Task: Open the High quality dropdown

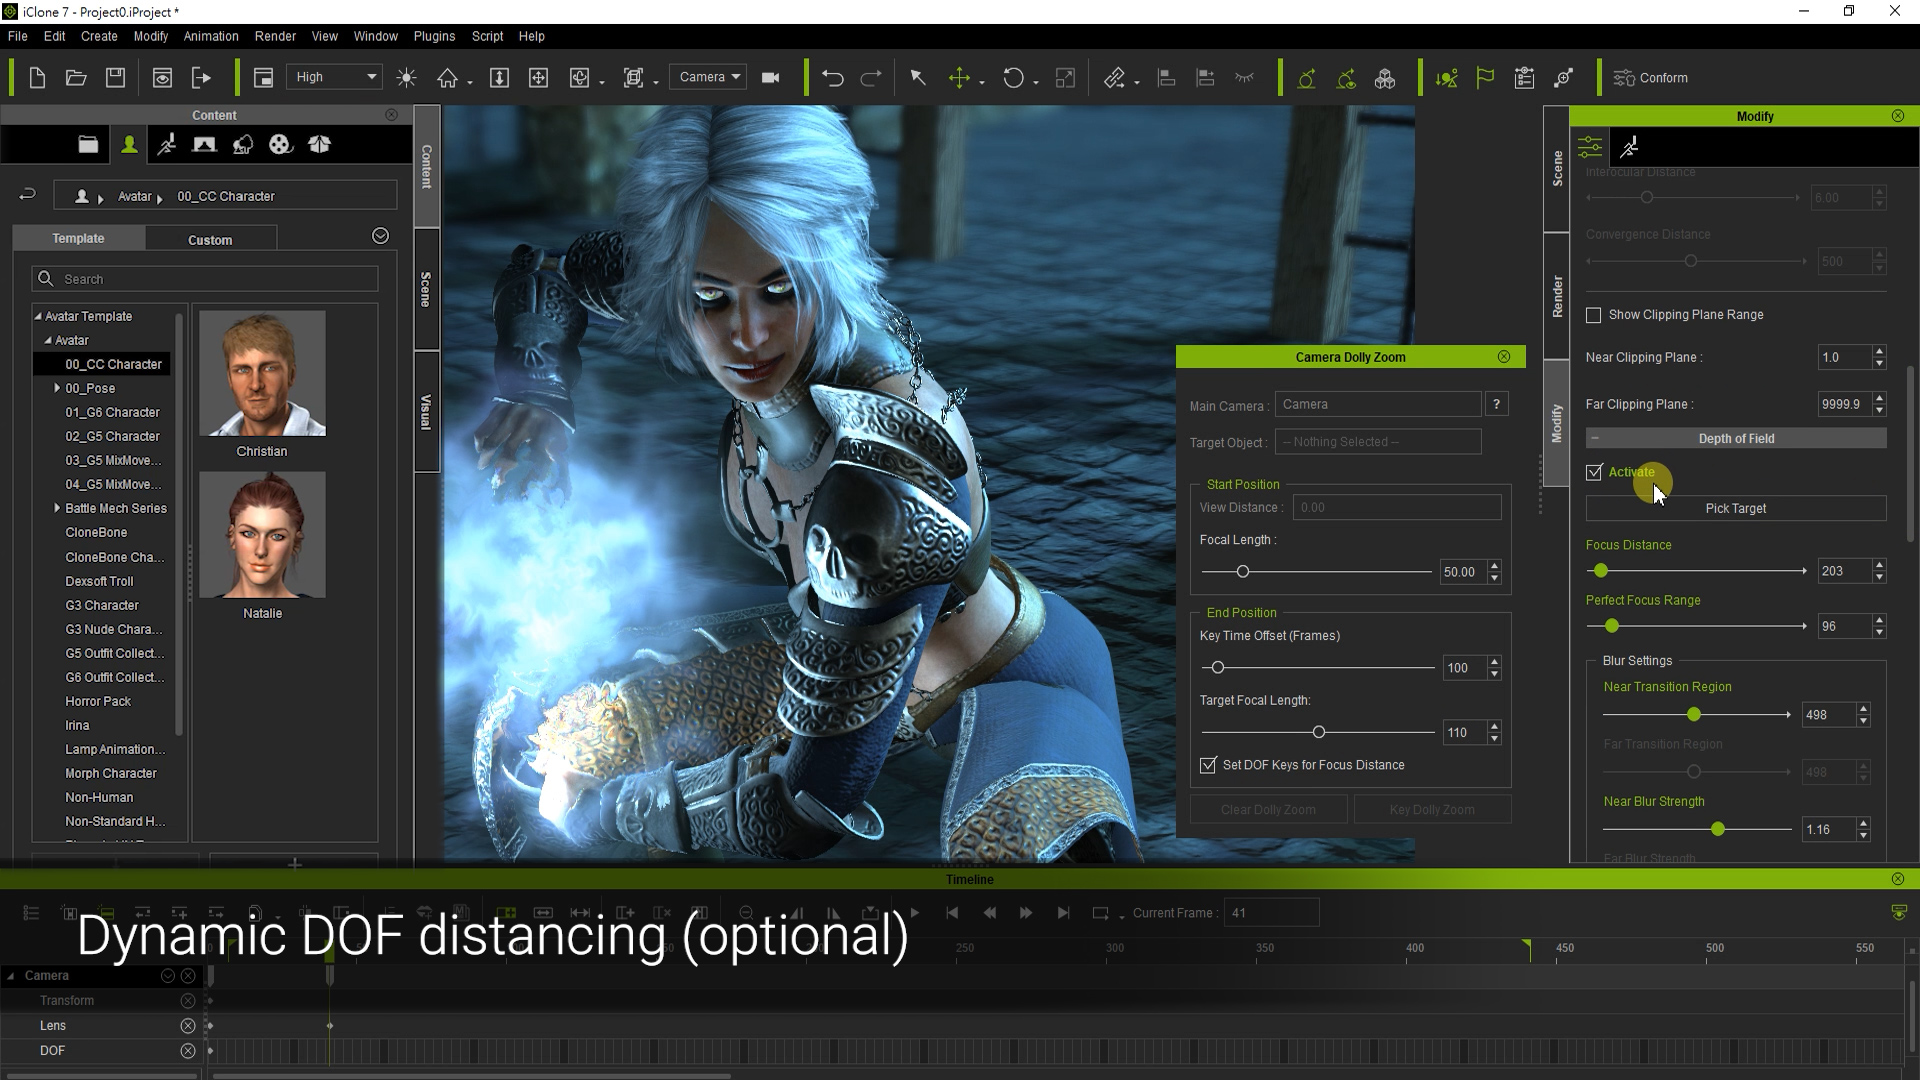Action: (x=335, y=77)
